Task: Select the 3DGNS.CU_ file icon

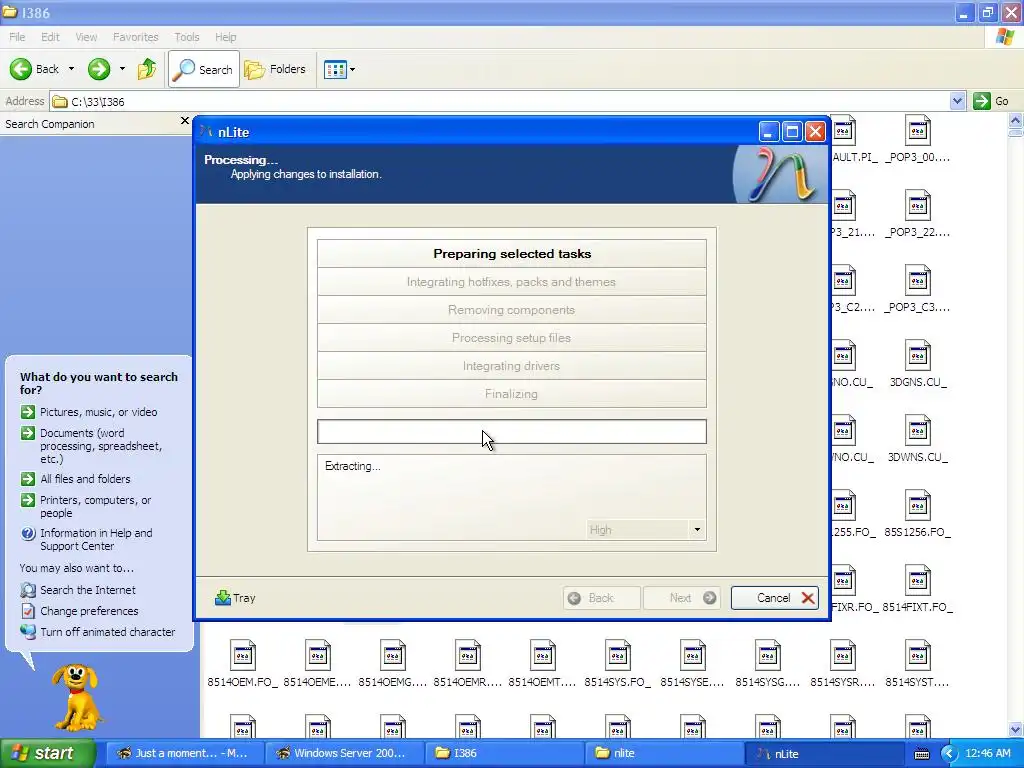Action: [918, 356]
